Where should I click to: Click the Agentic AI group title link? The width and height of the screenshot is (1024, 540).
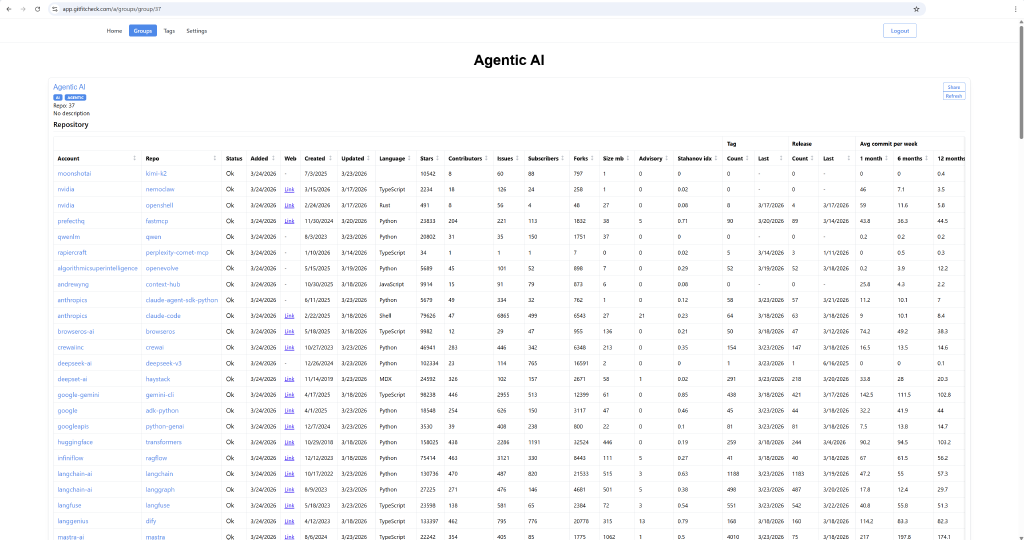[x=69, y=87]
